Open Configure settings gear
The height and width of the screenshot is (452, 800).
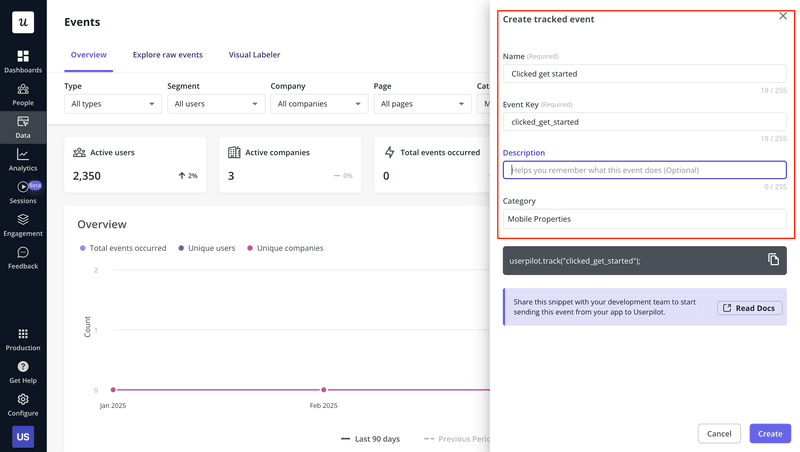pyautogui.click(x=23, y=399)
